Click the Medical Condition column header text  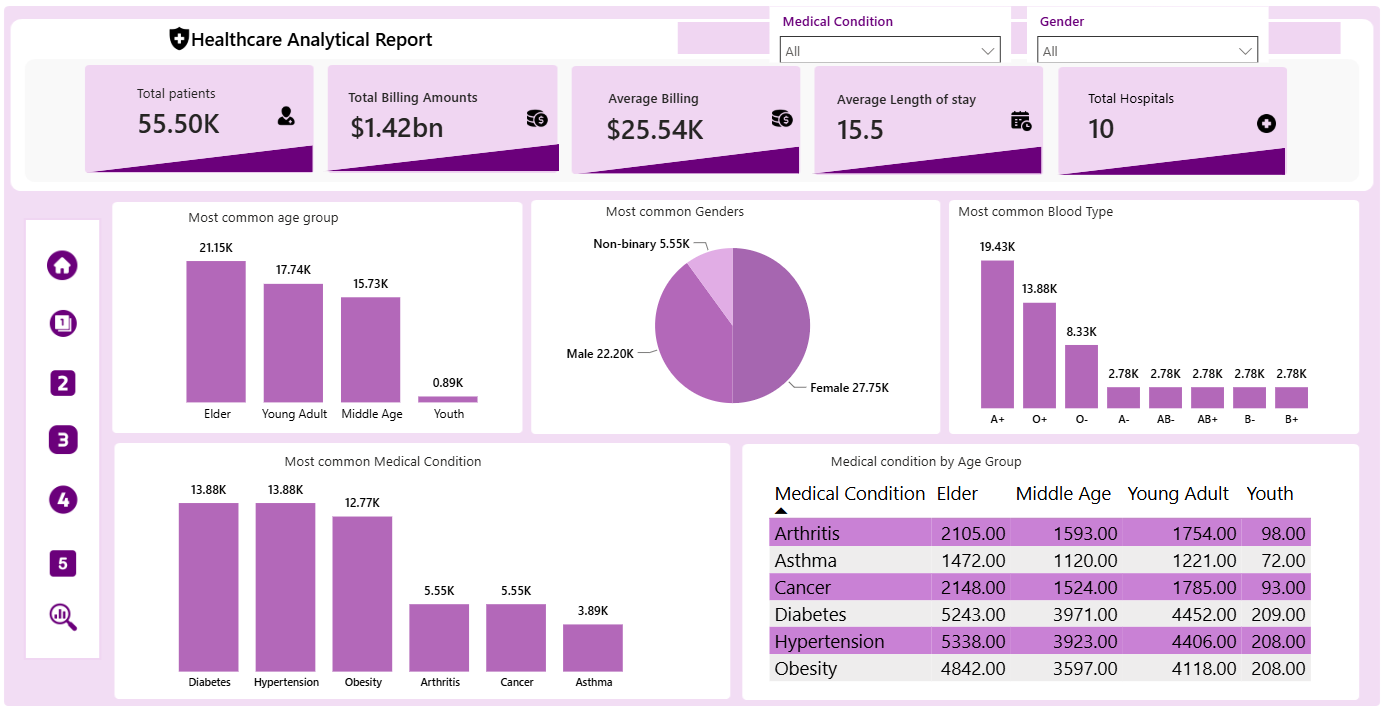point(850,493)
